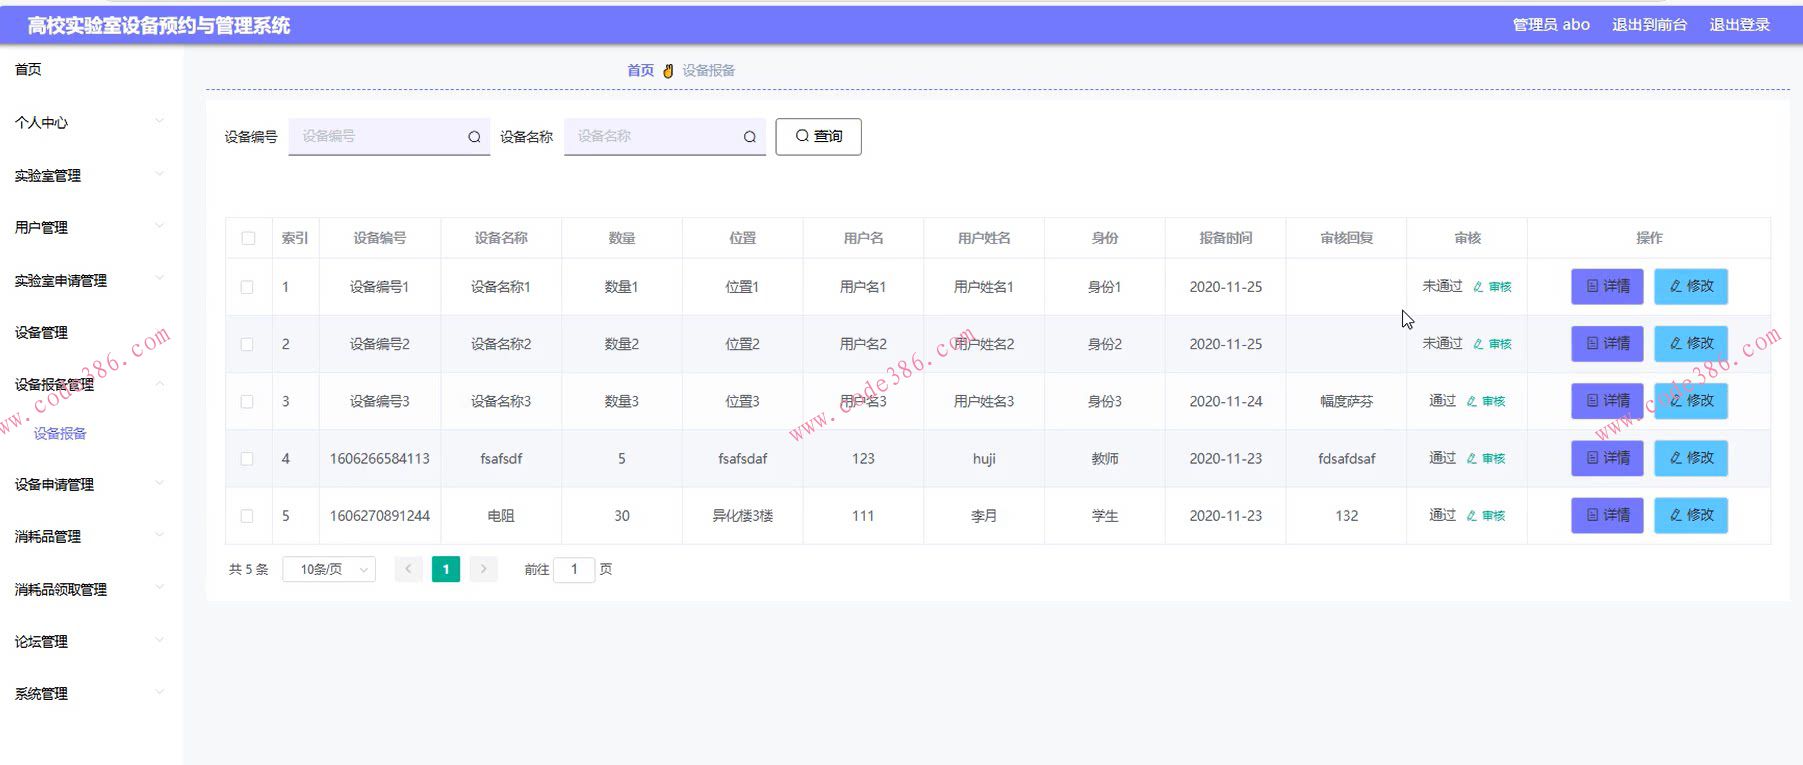Click page number 1 button
This screenshot has width=1803, height=765.
446,569
